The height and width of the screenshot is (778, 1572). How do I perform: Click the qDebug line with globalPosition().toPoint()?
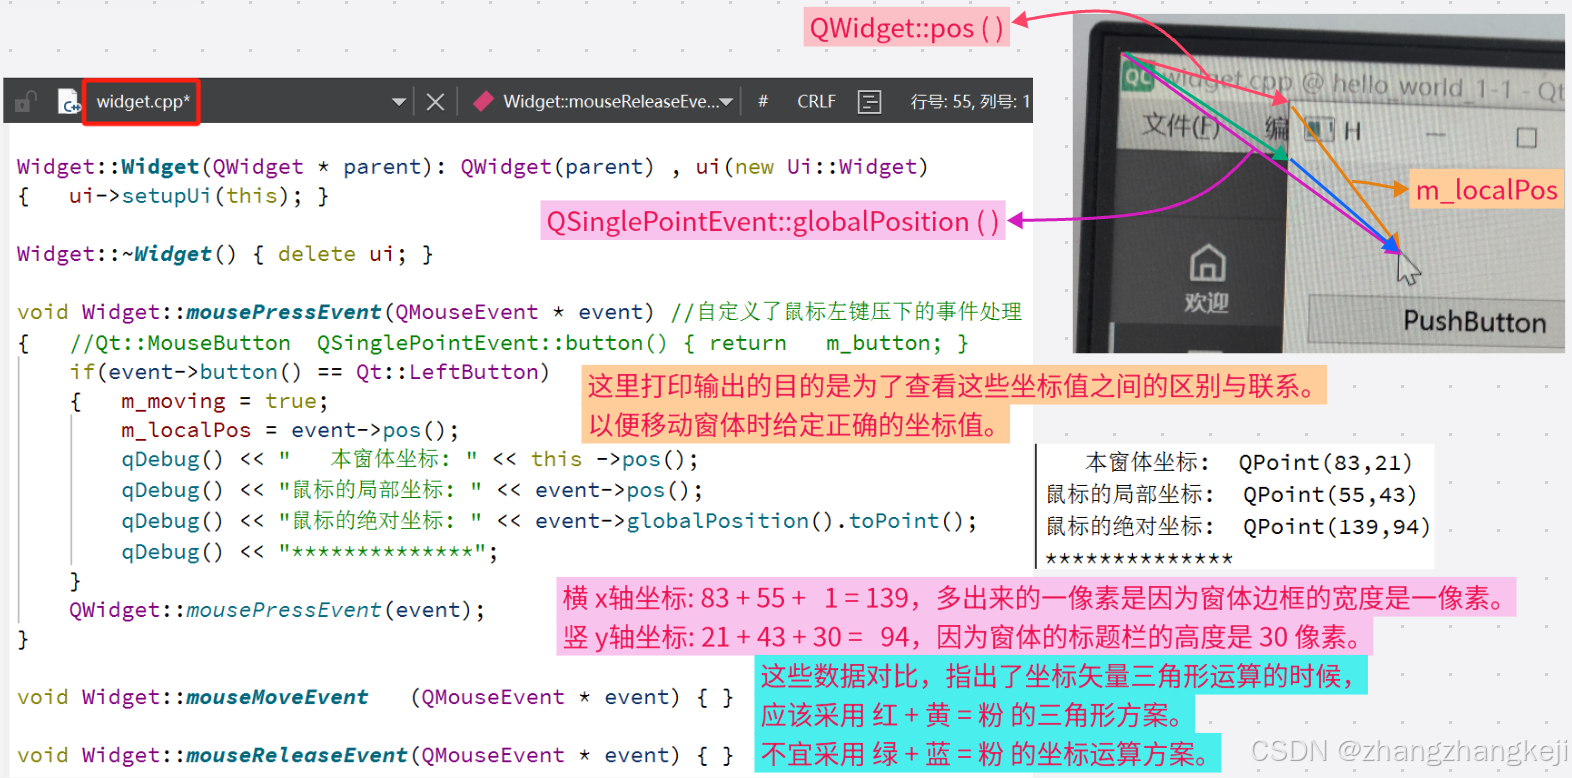pyautogui.click(x=549, y=521)
